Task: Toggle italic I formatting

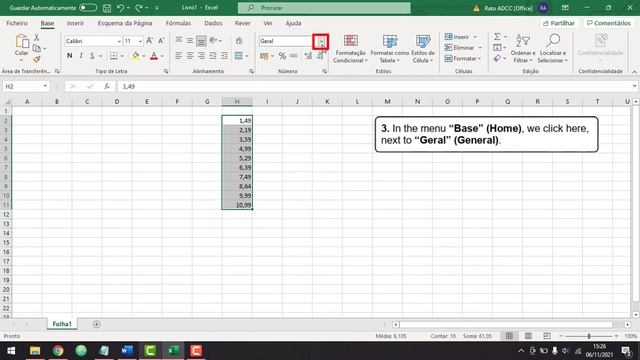Action: coord(81,56)
